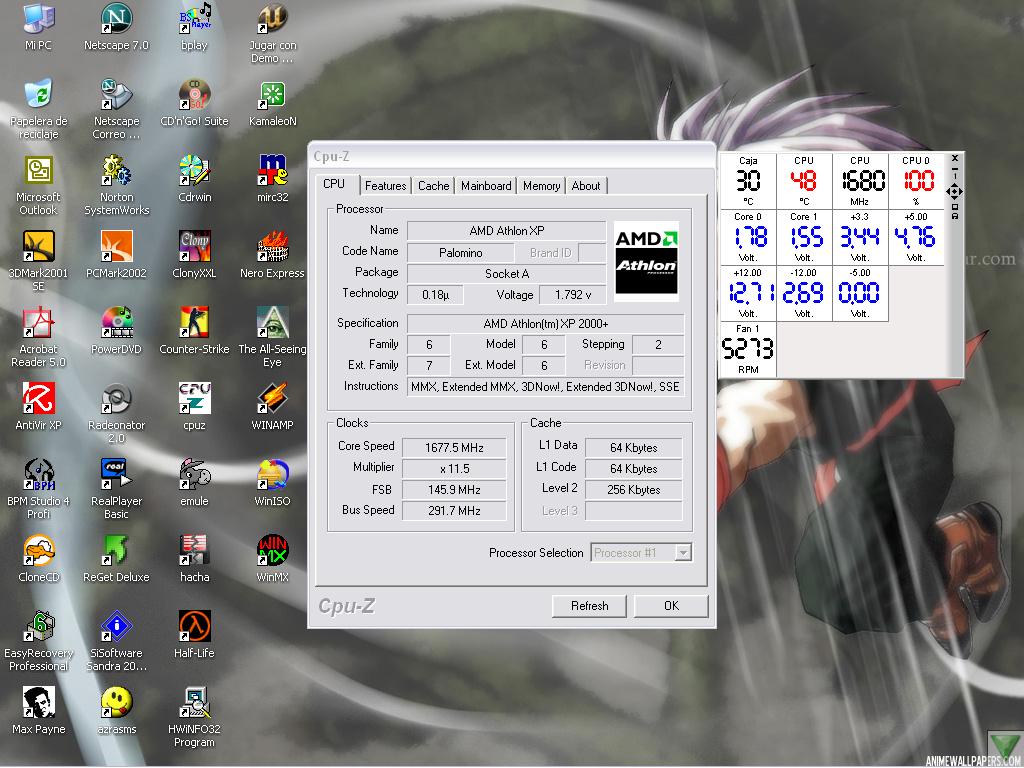The width and height of the screenshot is (1024, 768).
Task: Open the mirc32 desktop shortcut
Action: click(272, 171)
